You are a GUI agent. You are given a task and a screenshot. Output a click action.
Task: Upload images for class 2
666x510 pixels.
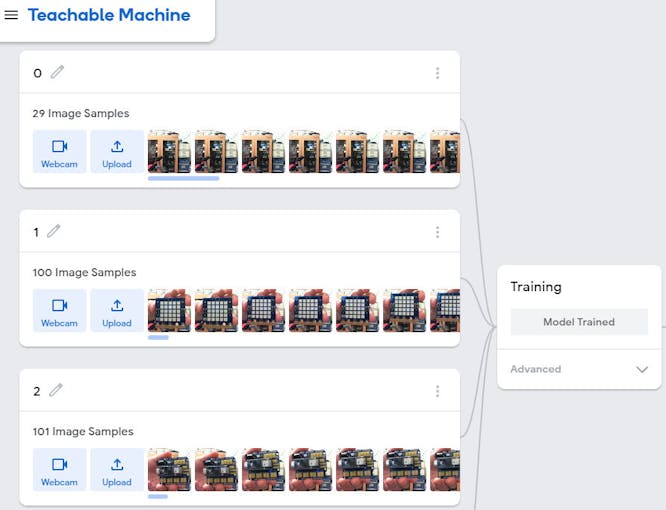(117, 470)
